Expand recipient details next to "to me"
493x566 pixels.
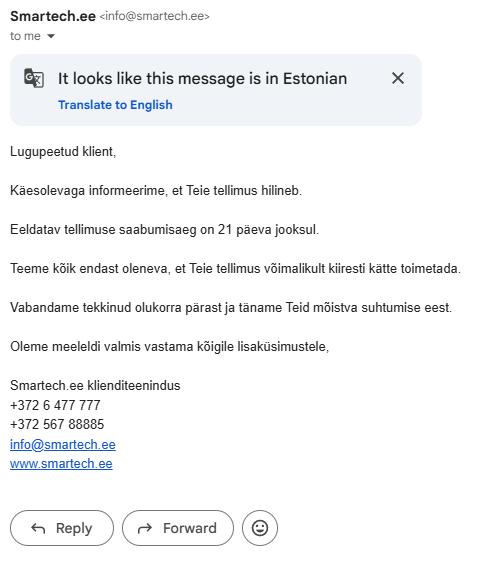coord(51,36)
